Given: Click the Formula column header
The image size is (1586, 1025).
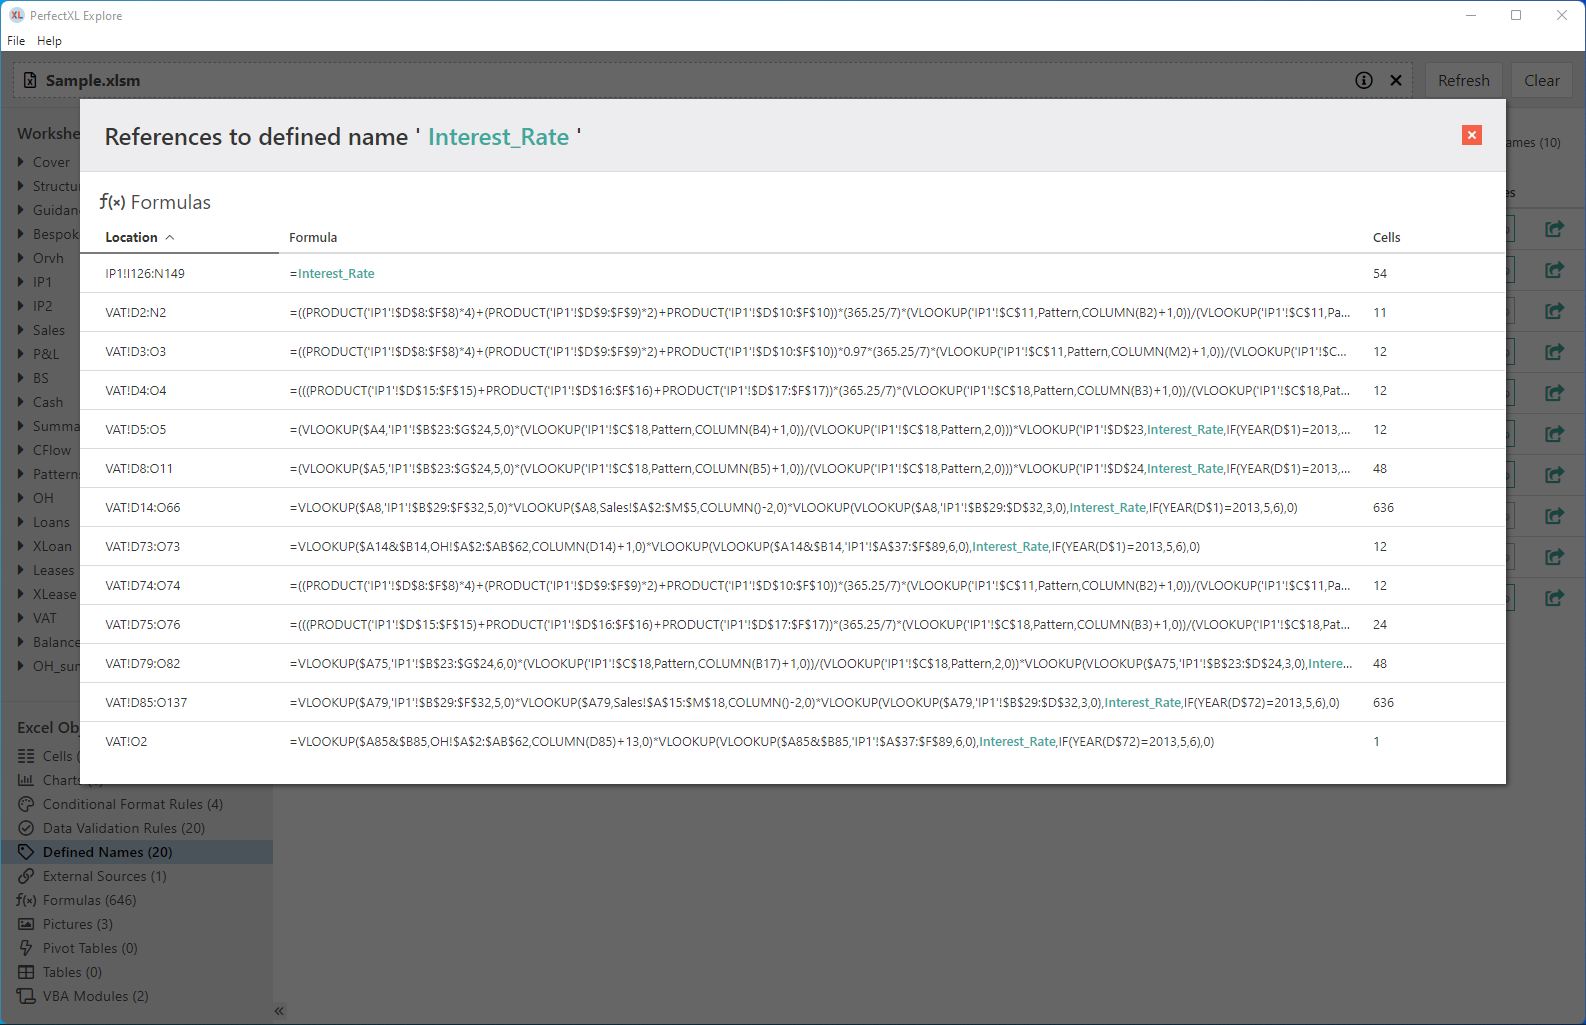Looking at the screenshot, I should [313, 237].
